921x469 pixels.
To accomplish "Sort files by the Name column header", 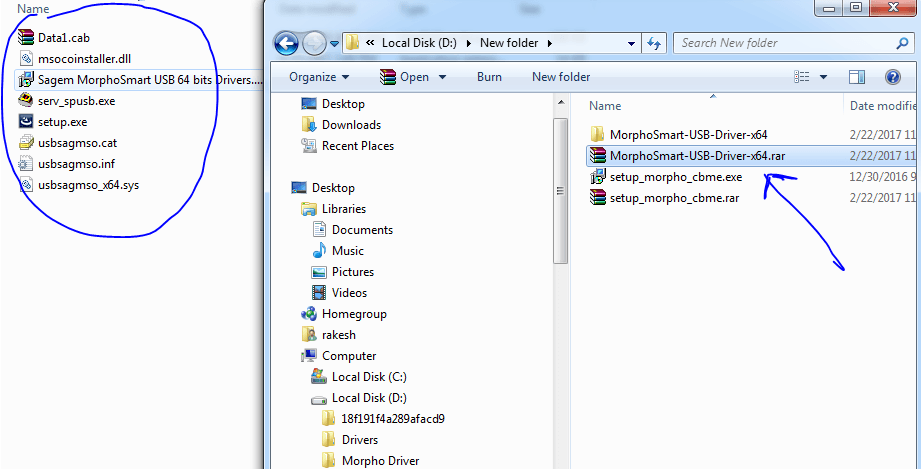I will tap(606, 106).
